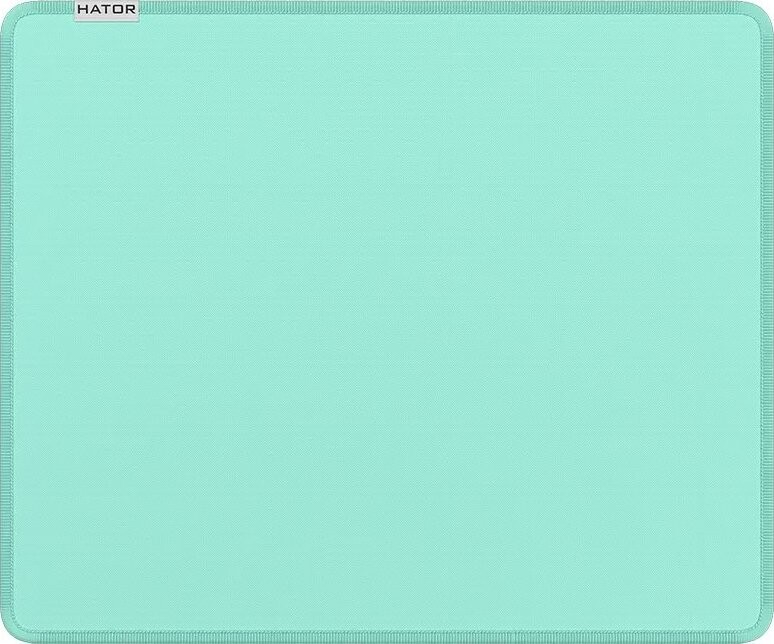This screenshot has width=774, height=644.
Task: Click the left stitched edge midpoint
Action: point(6,322)
